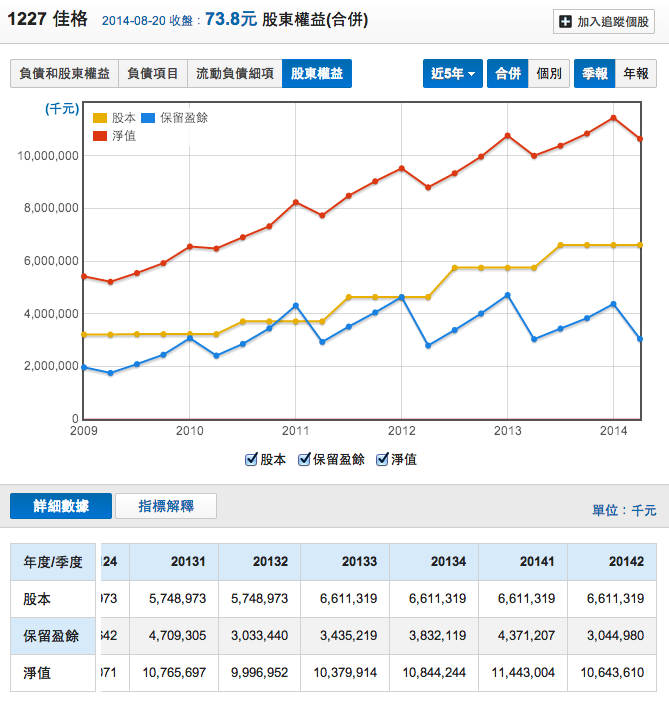Select the 股東權益 tab
The image size is (669, 701).
click(x=316, y=74)
